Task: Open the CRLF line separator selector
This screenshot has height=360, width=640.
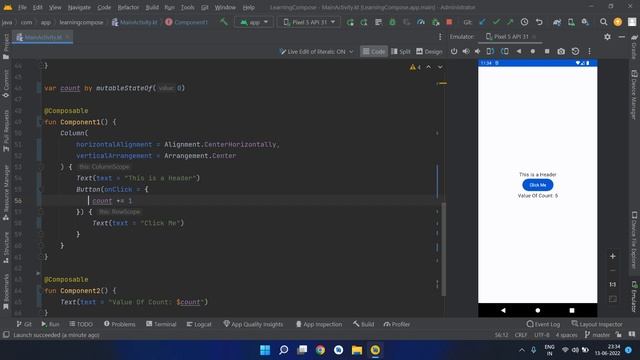Action: [521, 335]
